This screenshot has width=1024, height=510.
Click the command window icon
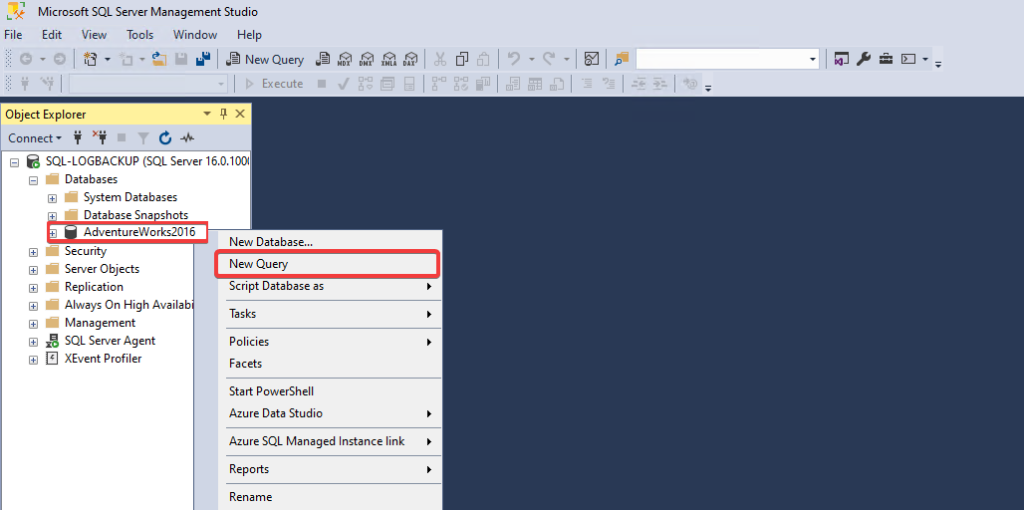click(x=908, y=59)
